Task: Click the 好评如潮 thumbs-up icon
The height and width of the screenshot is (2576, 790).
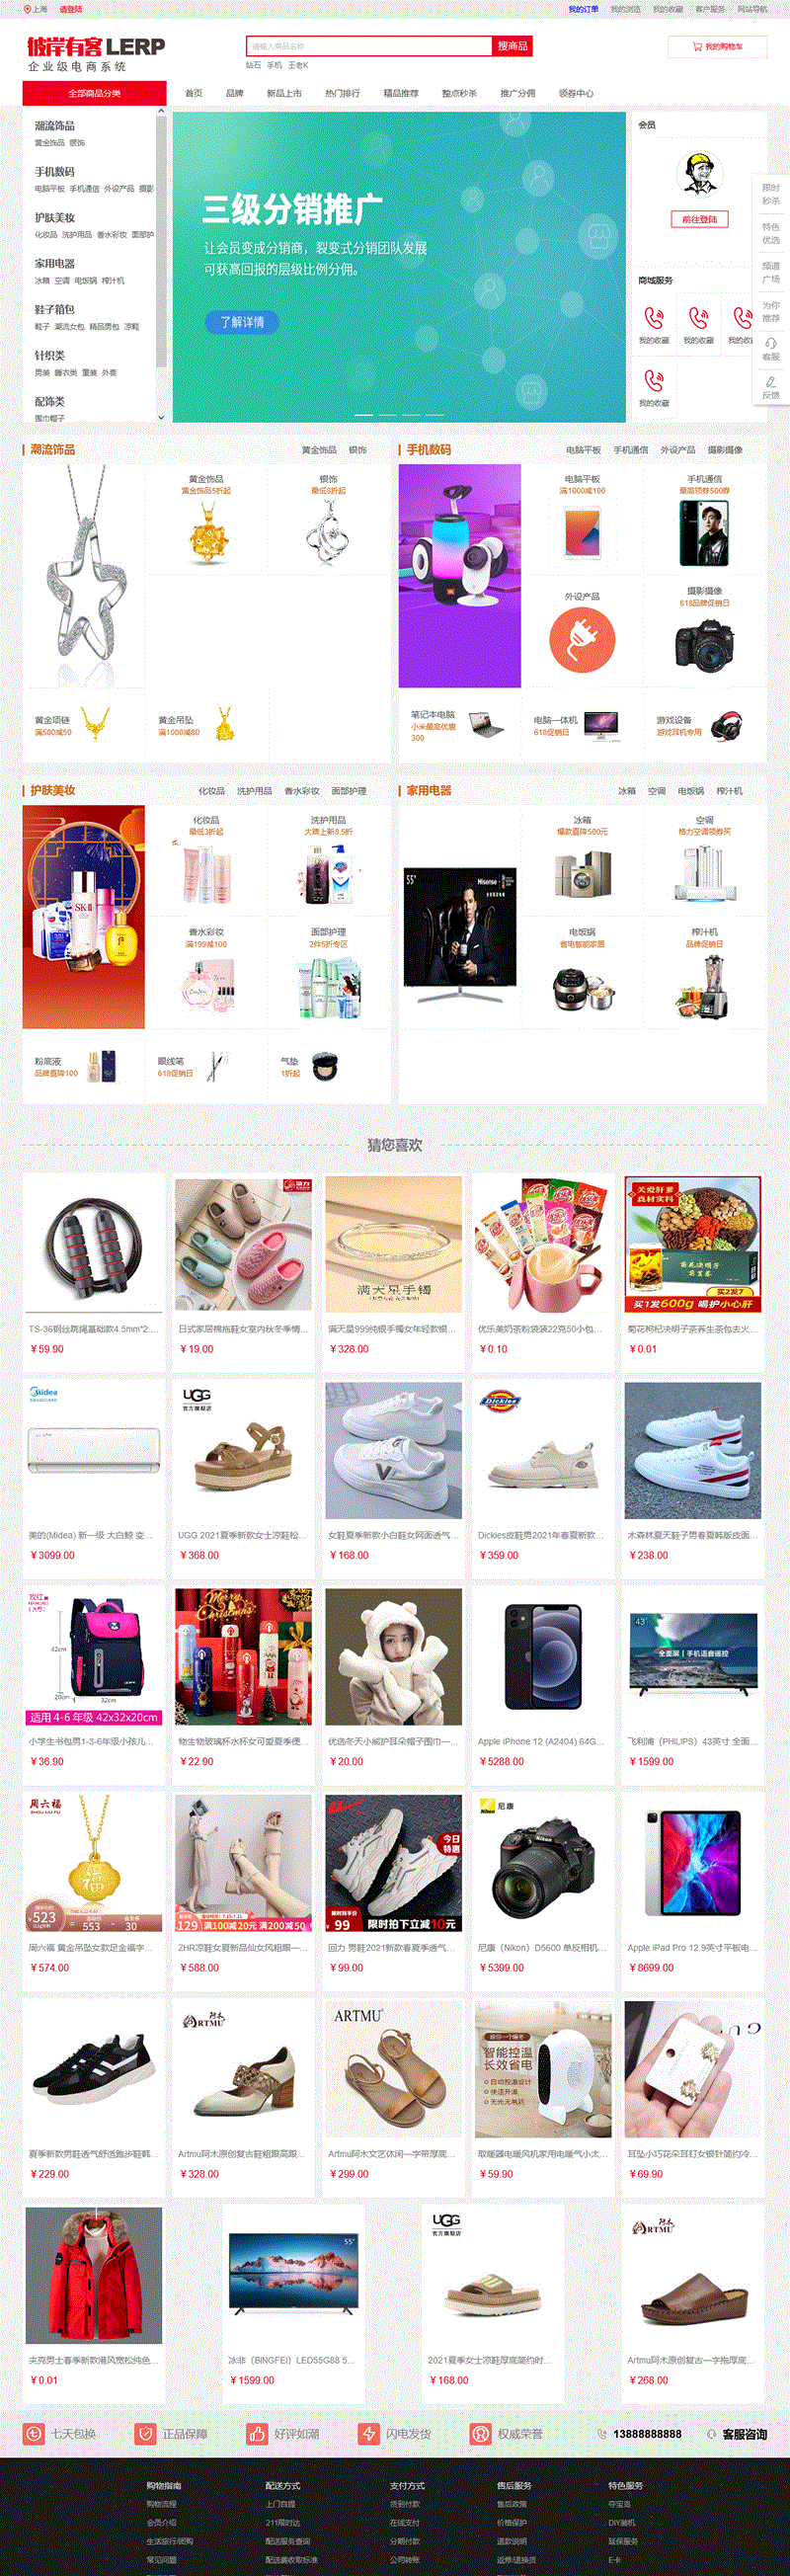Action: point(257,2433)
